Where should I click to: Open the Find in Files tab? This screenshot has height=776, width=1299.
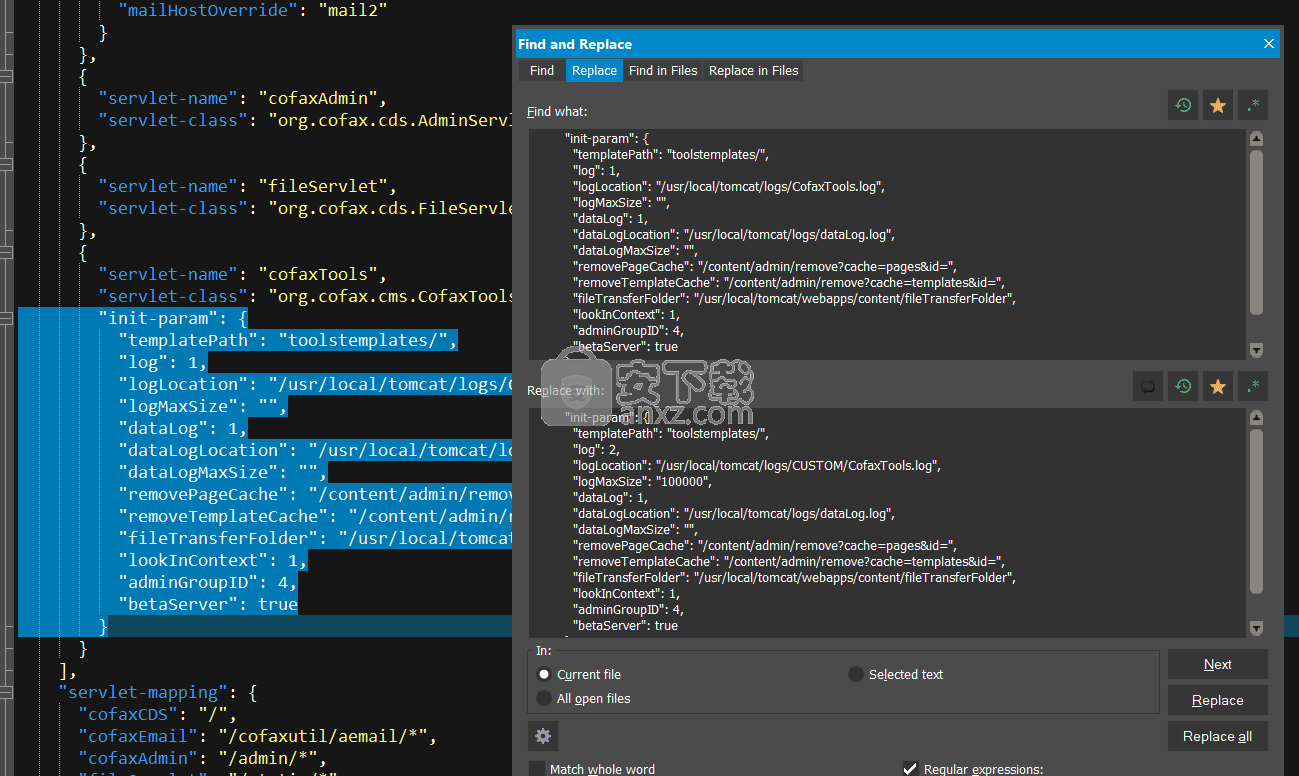pyautogui.click(x=663, y=70)
